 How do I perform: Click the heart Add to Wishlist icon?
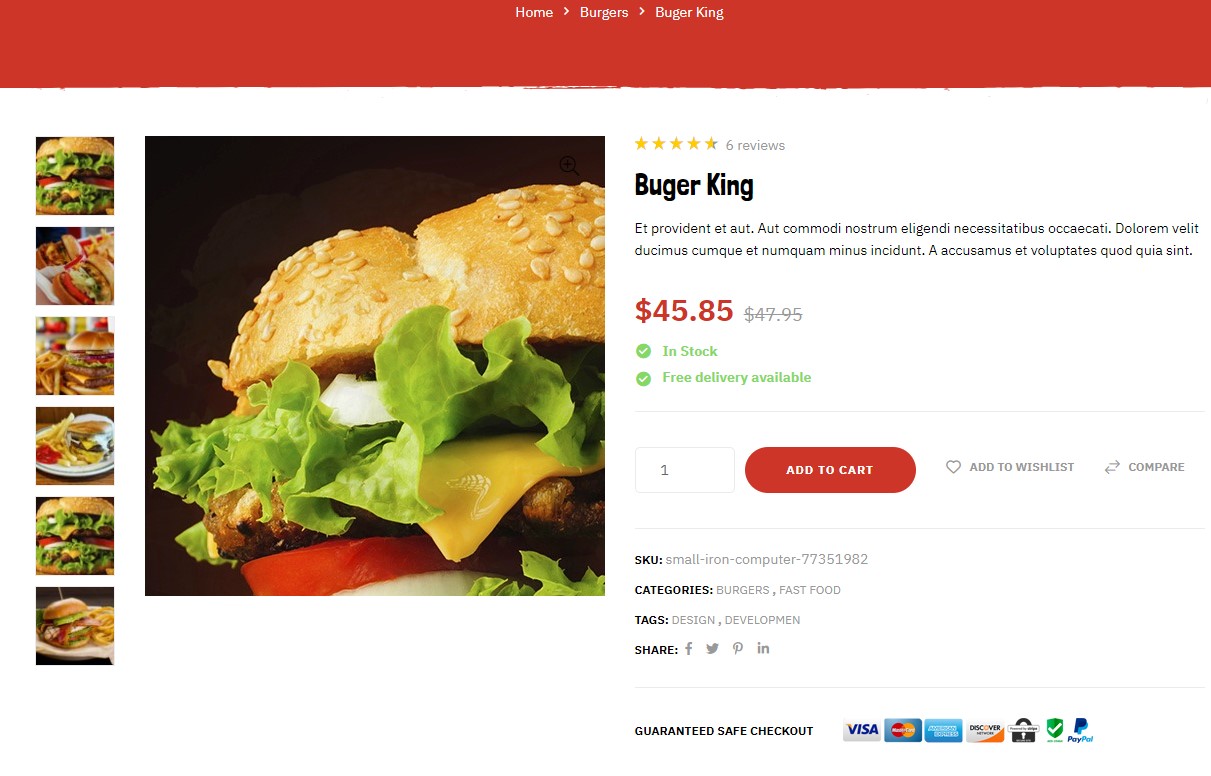point(953,467)
